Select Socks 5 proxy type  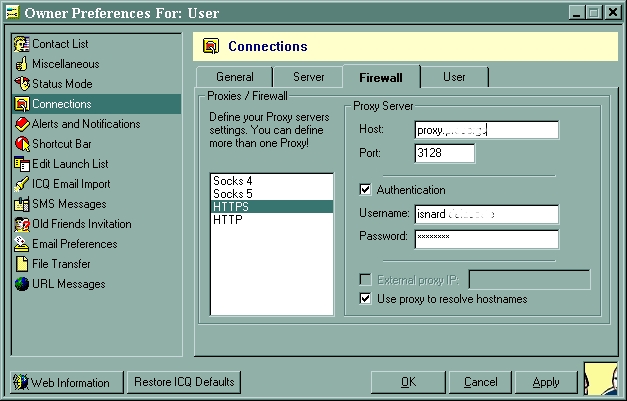[x=272, y=194]
